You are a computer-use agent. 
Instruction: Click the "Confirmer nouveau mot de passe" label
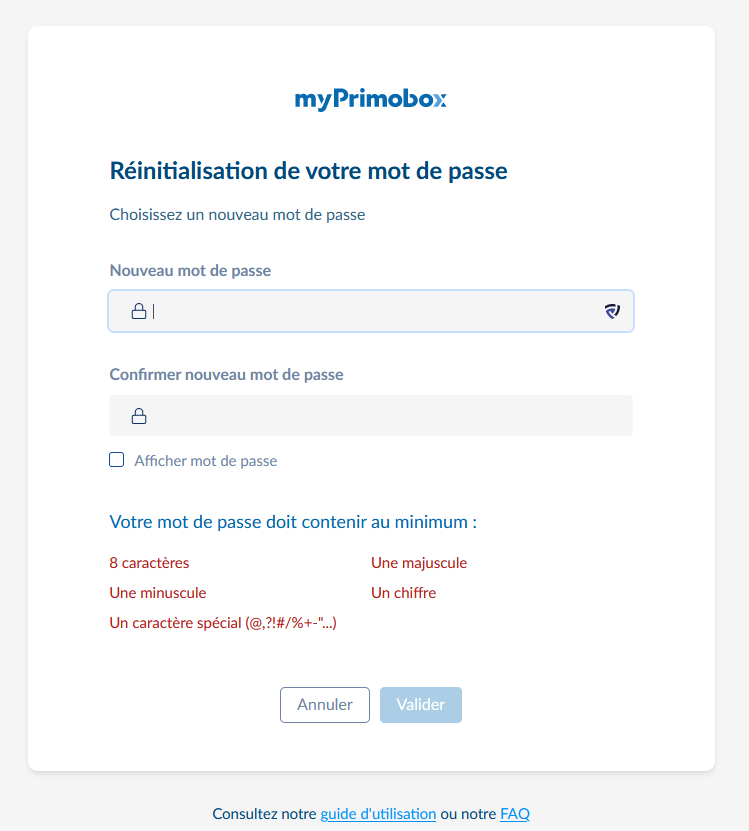[x=226, y=375]
